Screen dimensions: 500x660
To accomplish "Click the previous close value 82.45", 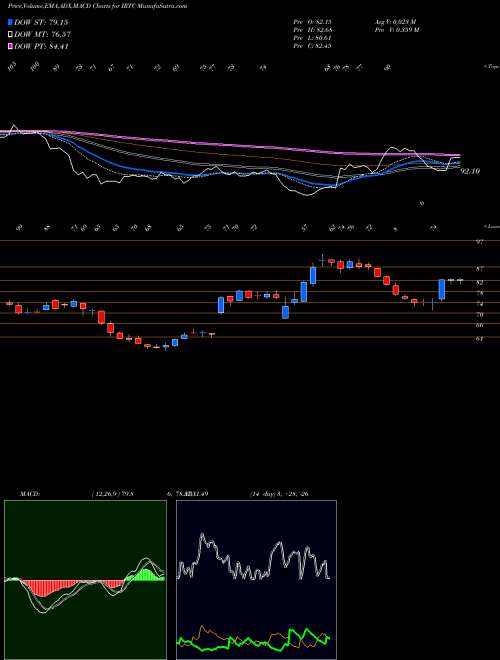I will 322,46.
